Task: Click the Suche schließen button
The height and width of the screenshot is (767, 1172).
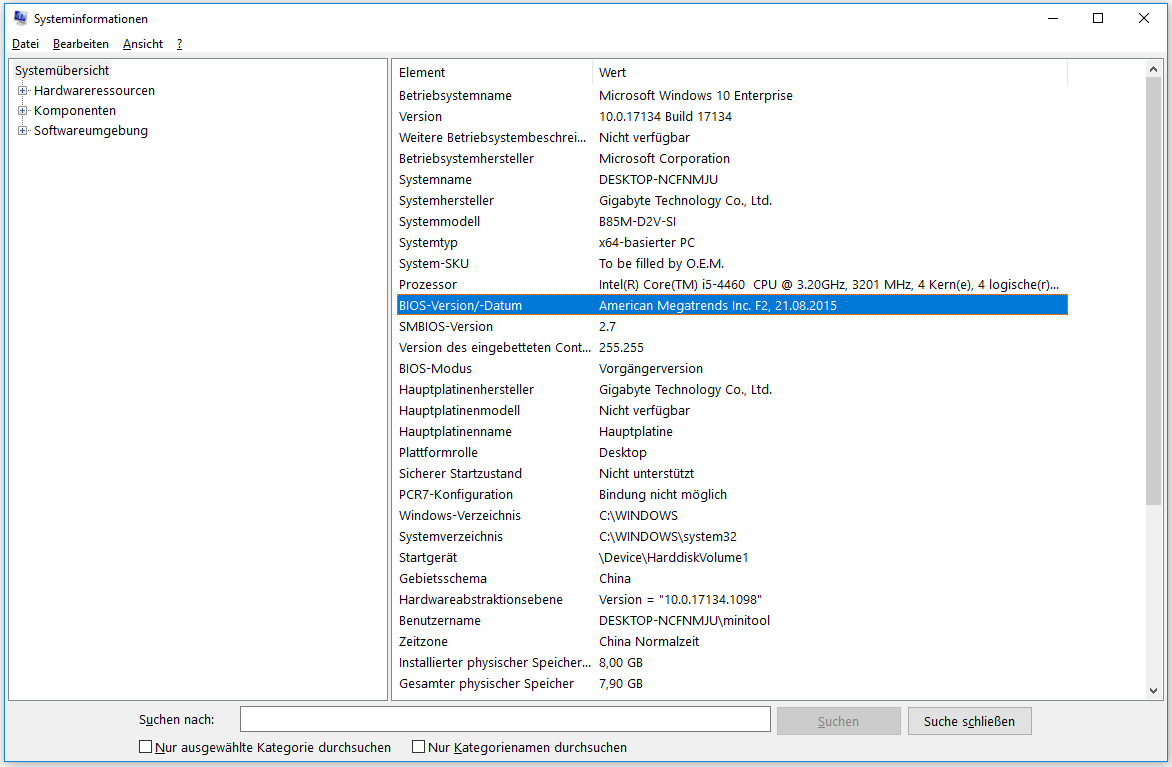Action: (x=969, y=721)
